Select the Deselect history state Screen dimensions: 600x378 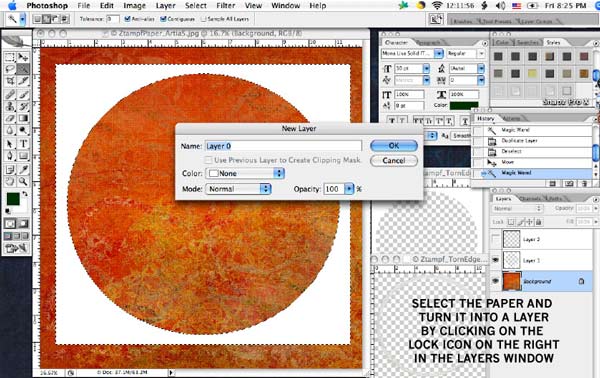tap(531, 152)
